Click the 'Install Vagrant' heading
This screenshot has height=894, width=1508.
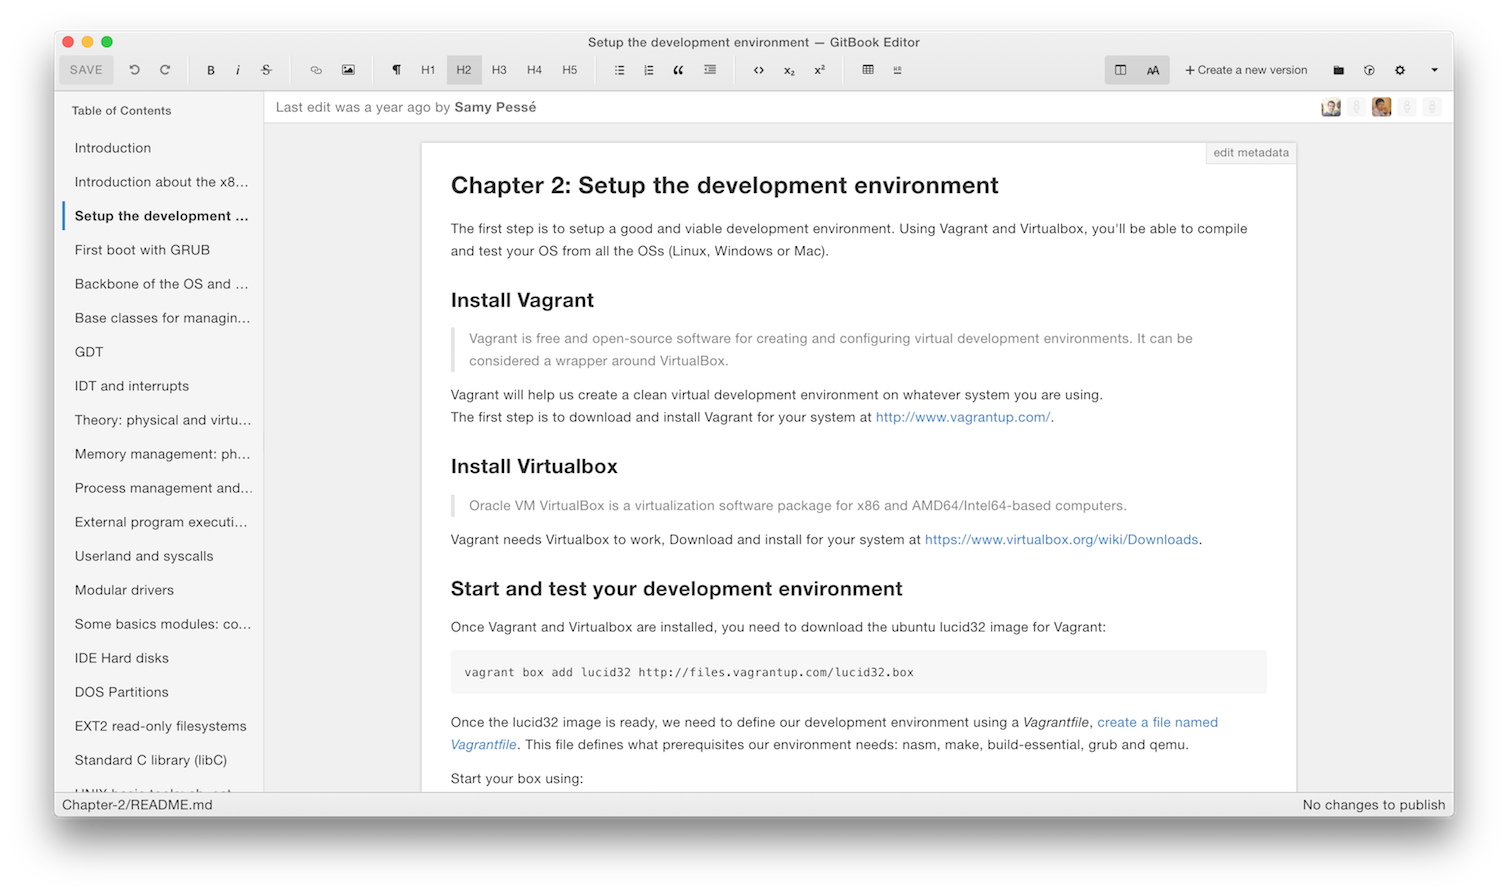tap(522, 300)
